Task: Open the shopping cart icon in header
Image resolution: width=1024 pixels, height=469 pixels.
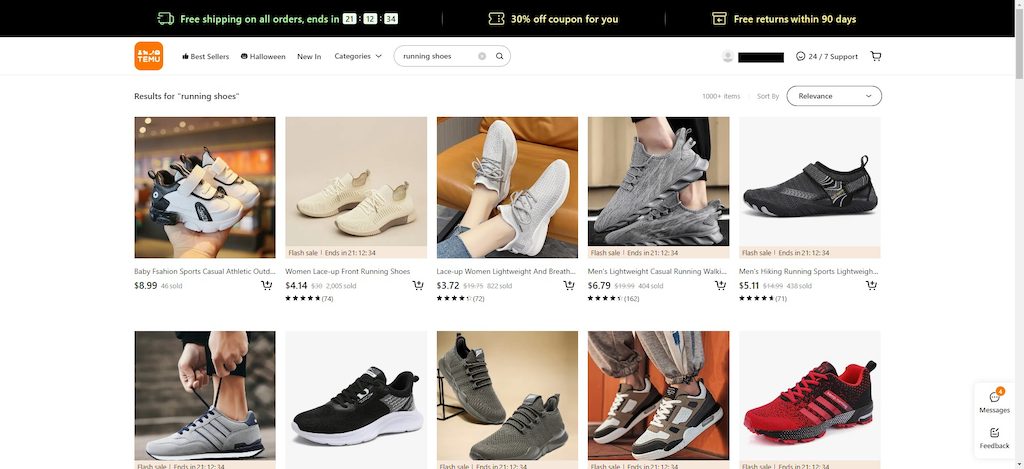Action: pyautogui.click(x=876, y=56)
